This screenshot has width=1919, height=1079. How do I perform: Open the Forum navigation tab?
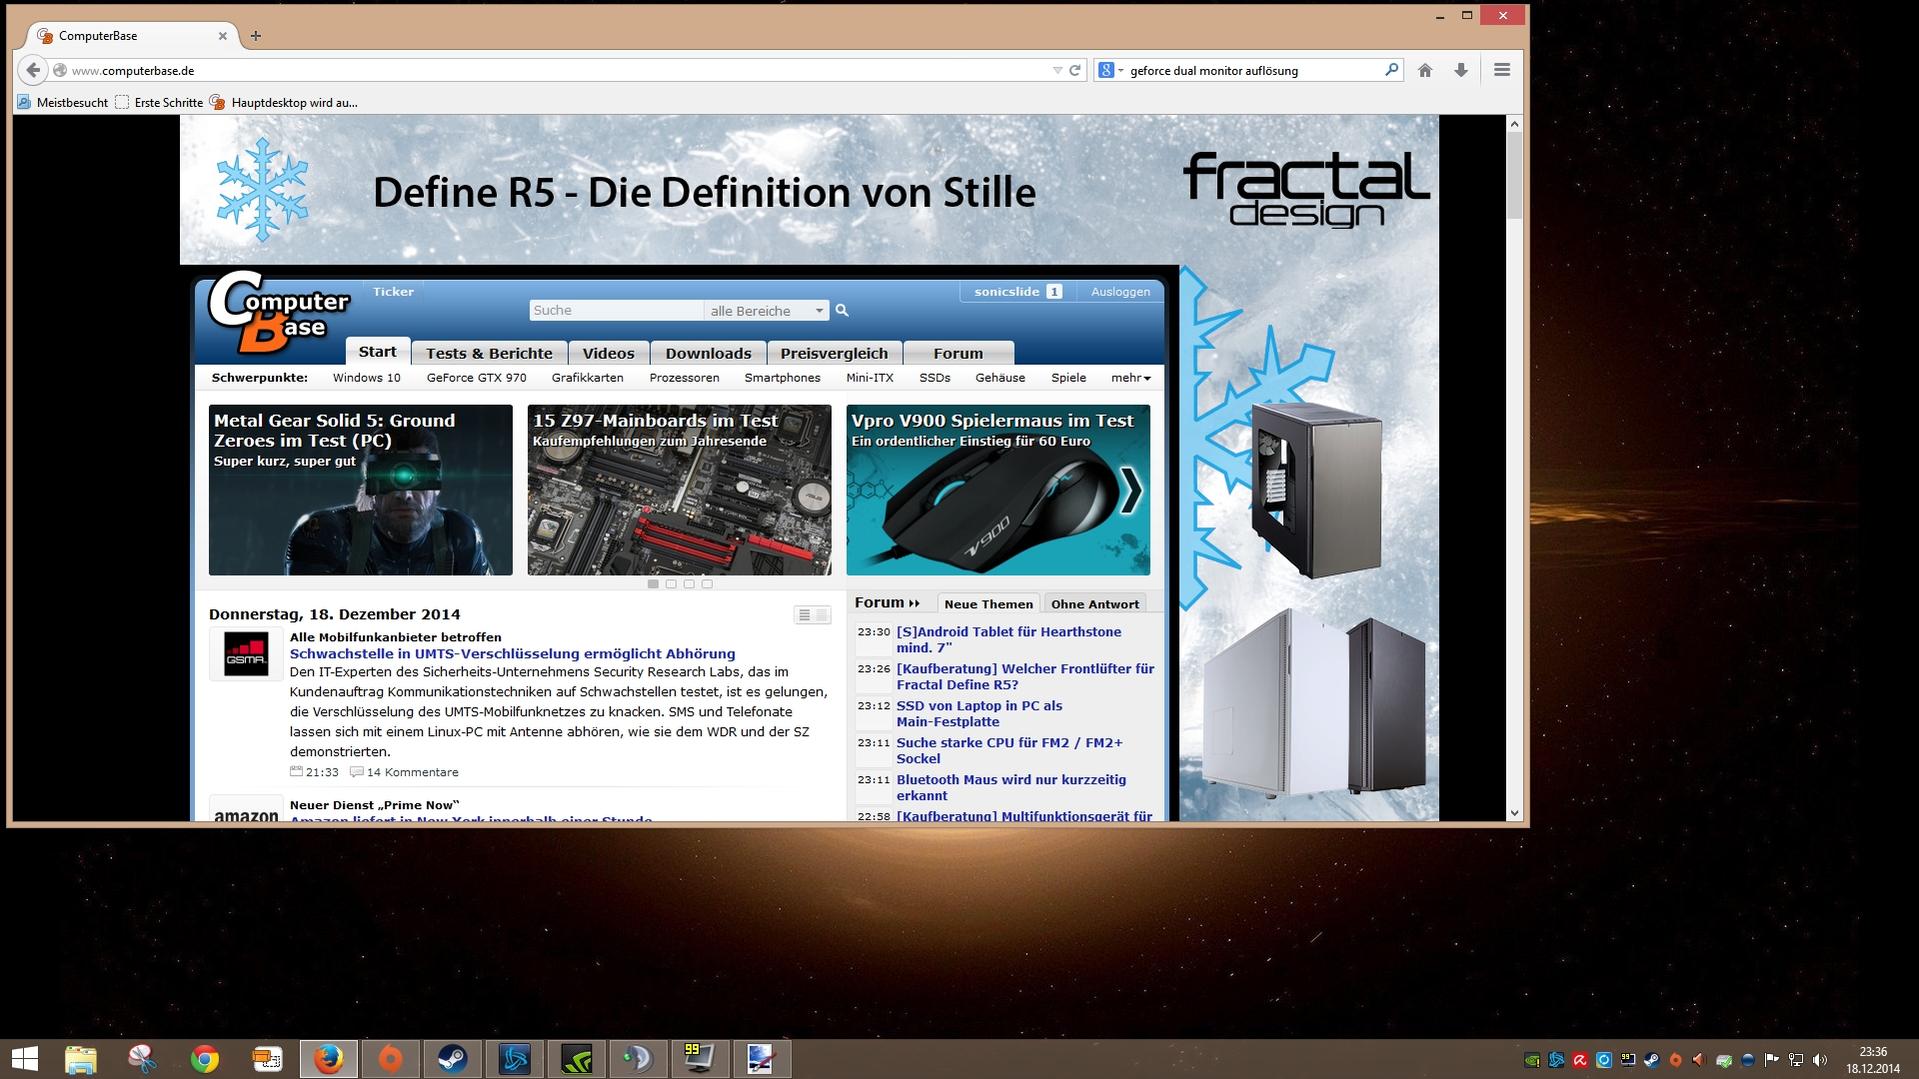[x=958, y=353]
